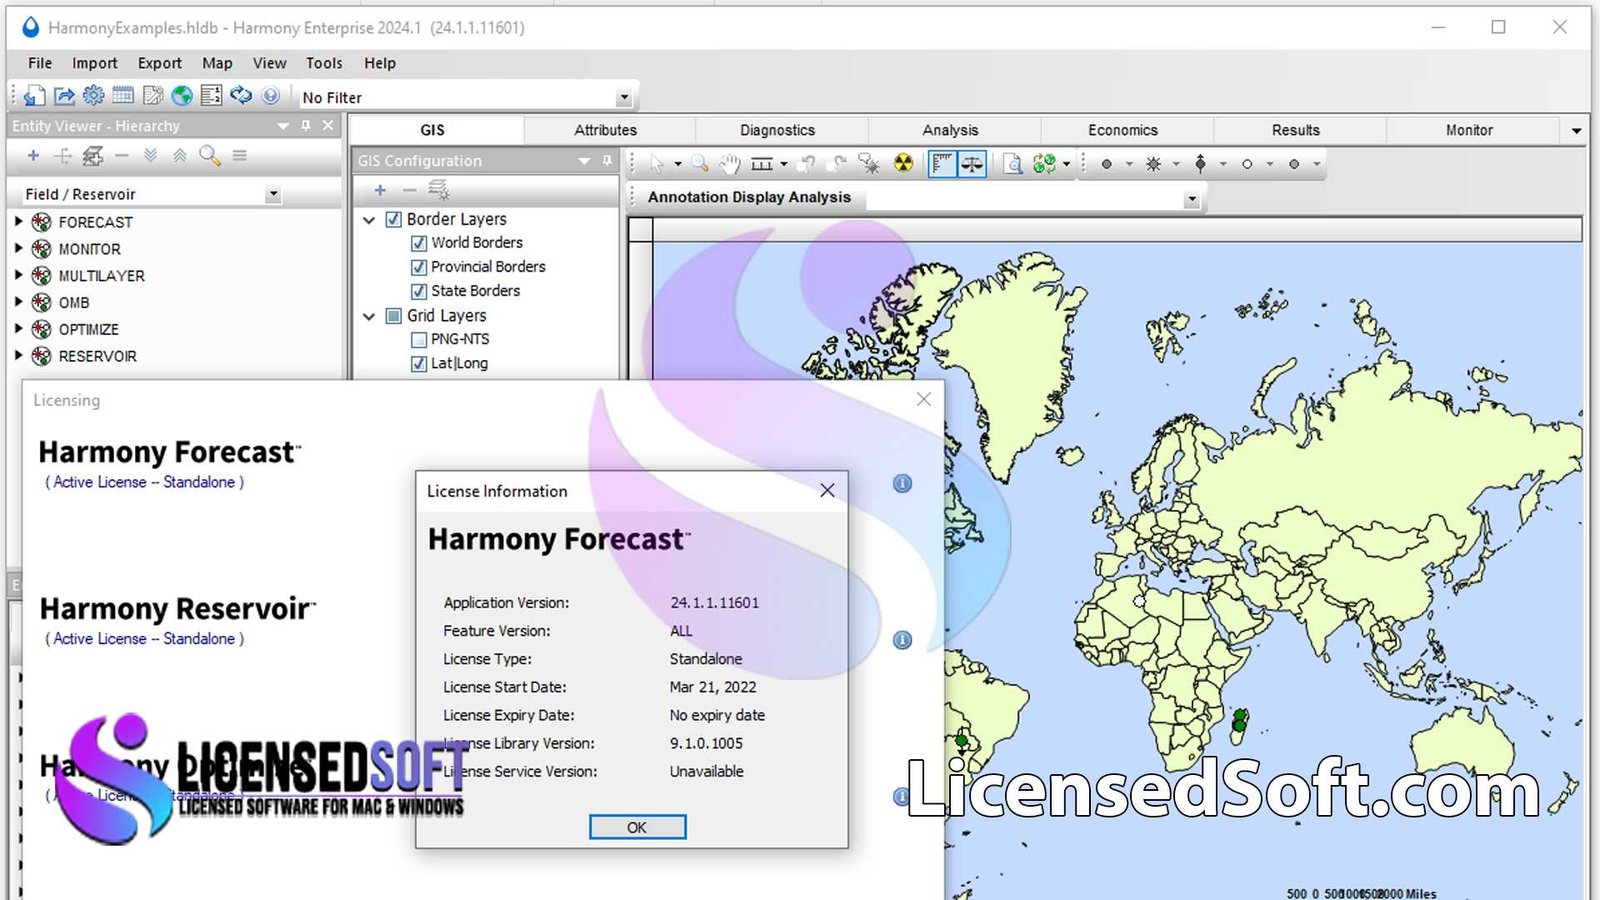Select the OMB entity row
1600x900 pixels.
pos(74,302)
